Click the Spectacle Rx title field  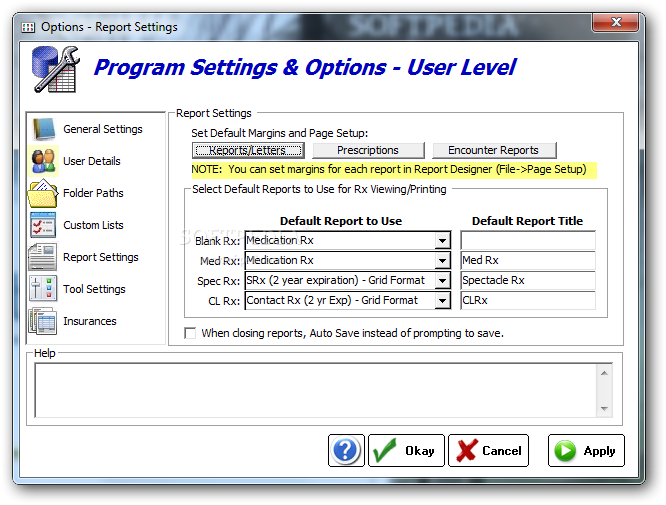click(528, 281)
